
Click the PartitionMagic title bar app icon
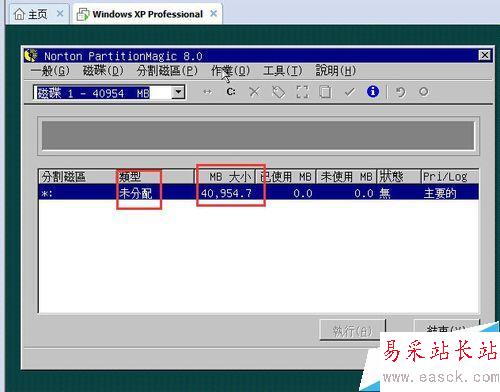pyautogui.click(x=31, y=55)
